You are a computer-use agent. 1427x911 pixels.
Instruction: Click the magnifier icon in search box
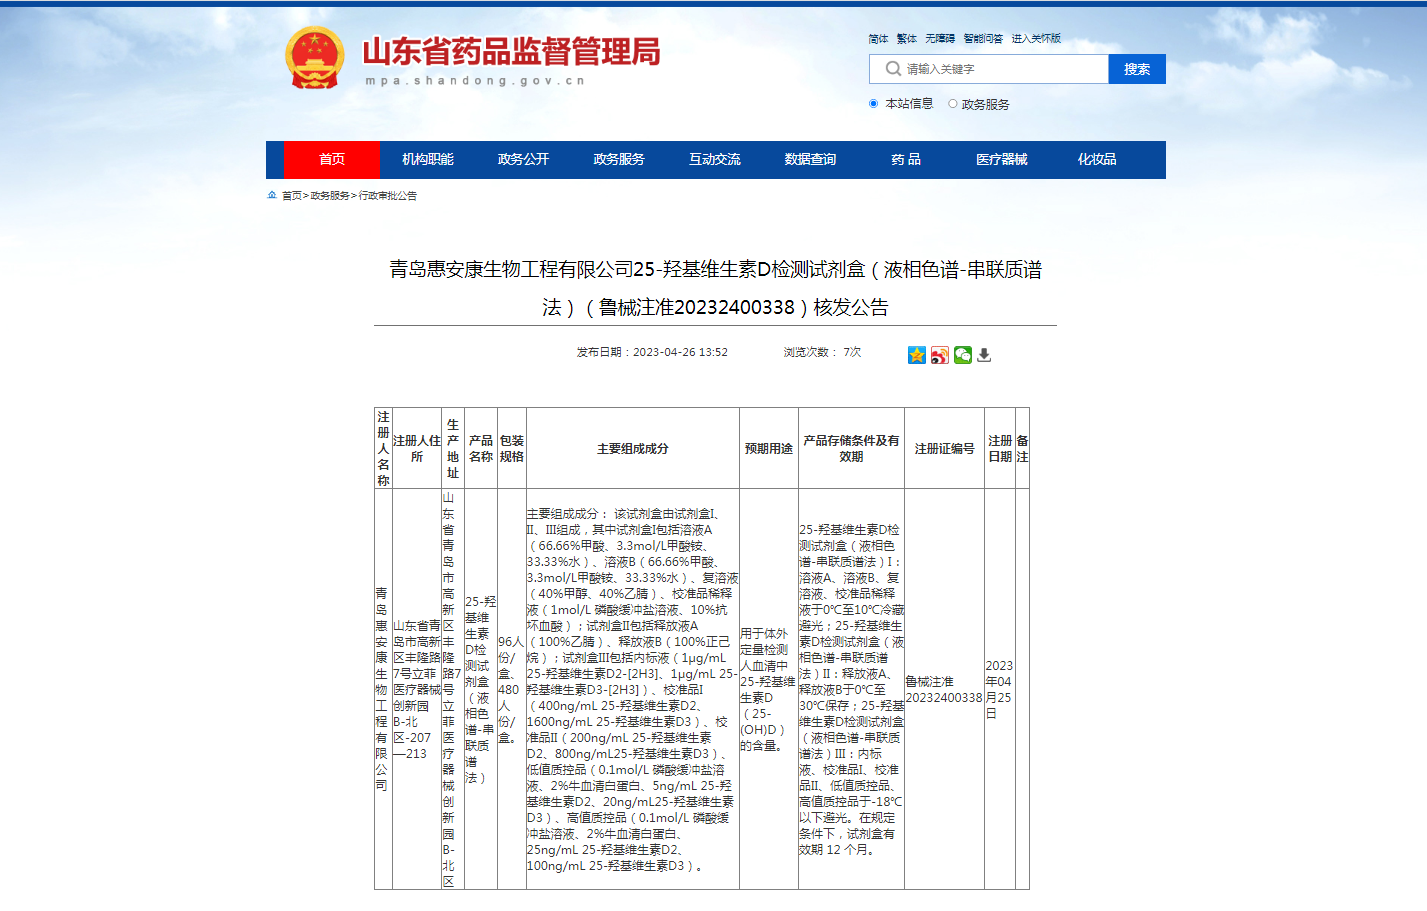[x=893, y=69]
